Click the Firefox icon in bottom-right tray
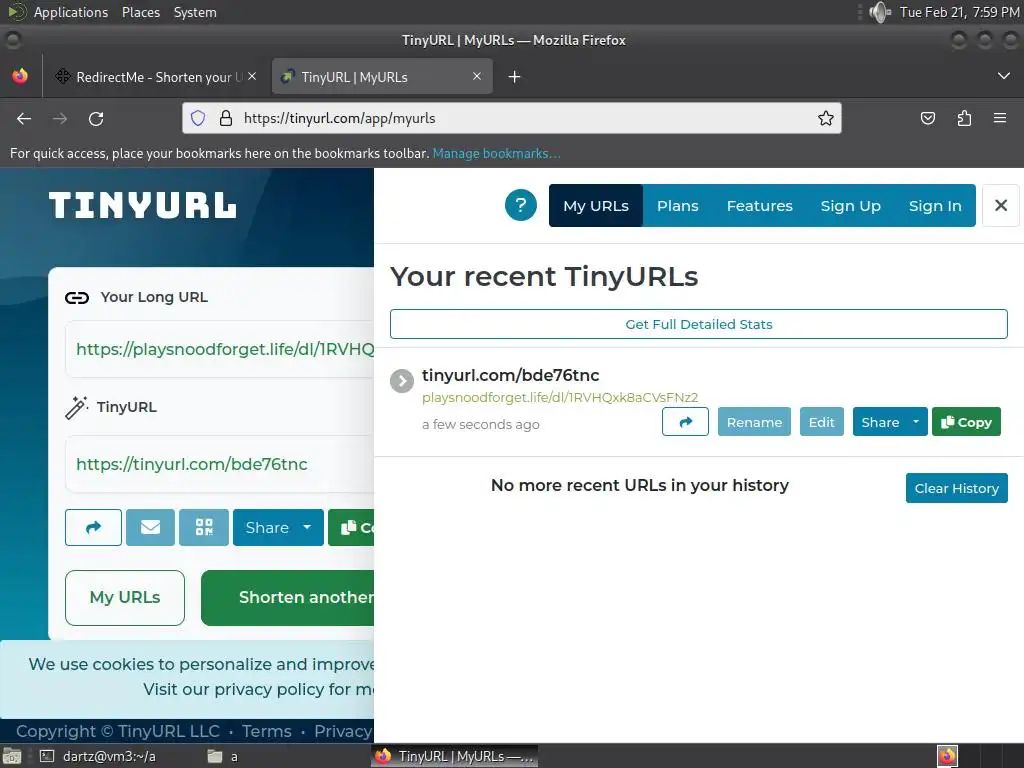 pos(947,756)
